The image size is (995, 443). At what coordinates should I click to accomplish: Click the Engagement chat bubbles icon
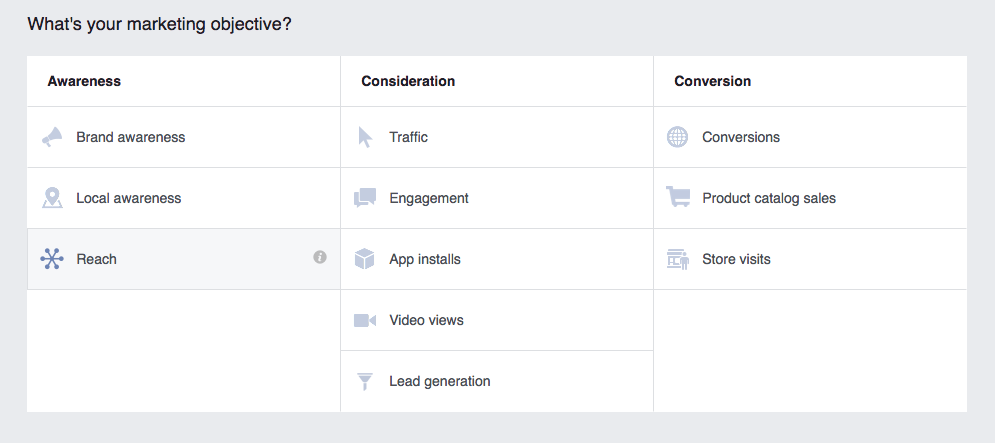[365, 198]
